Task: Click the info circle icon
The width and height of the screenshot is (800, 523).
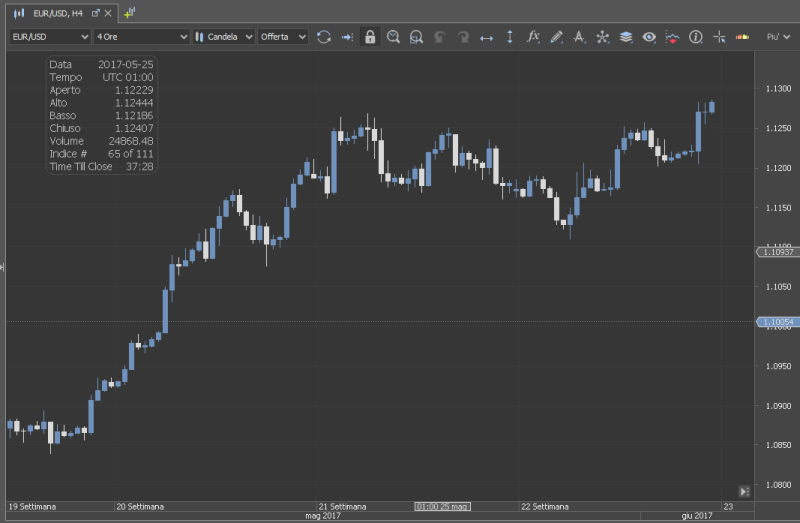Action: (696, 37)
